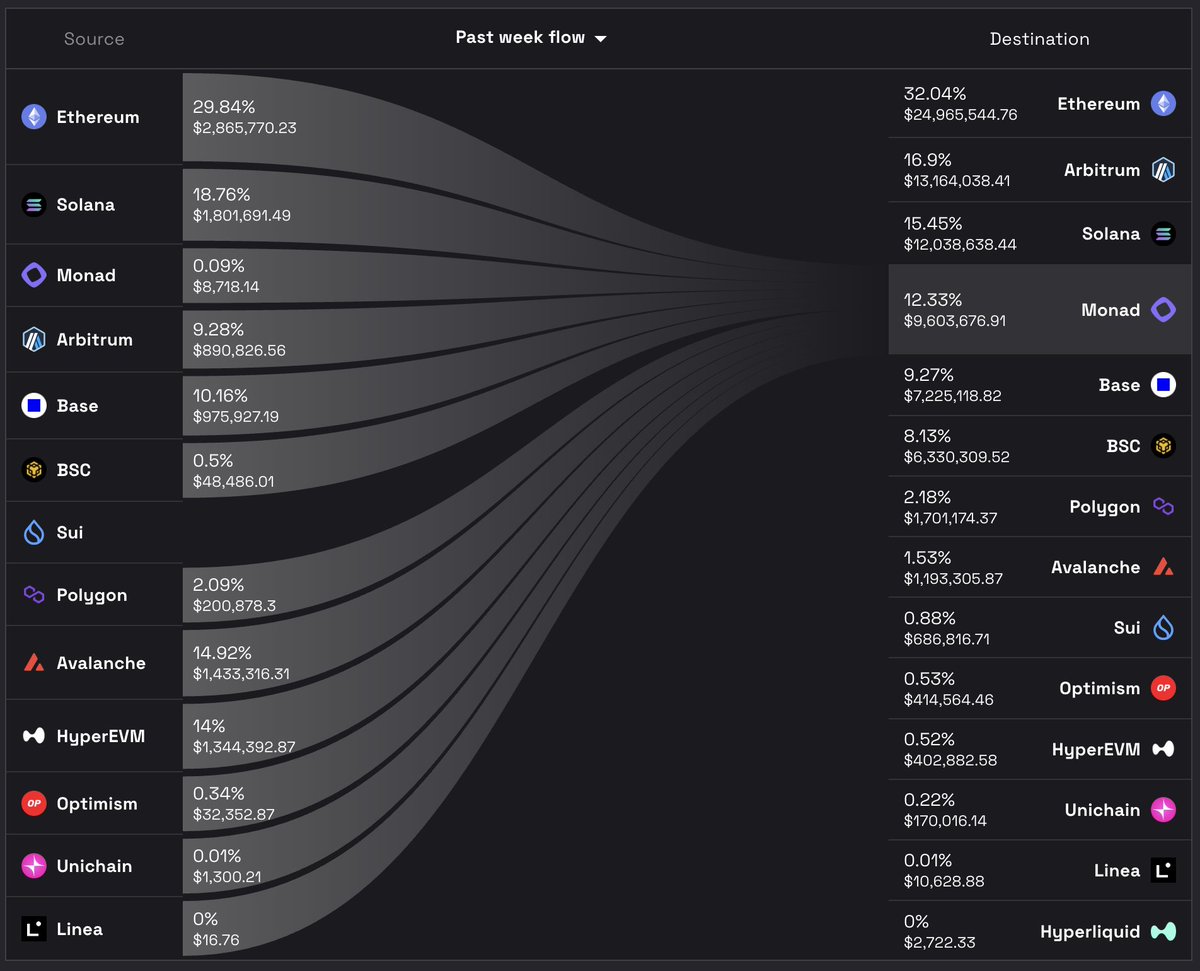Click the $1,300.21 Unichain source value
Viewport: 1200px width, 971px height.
pyautogui.click(x=226, y=878)
